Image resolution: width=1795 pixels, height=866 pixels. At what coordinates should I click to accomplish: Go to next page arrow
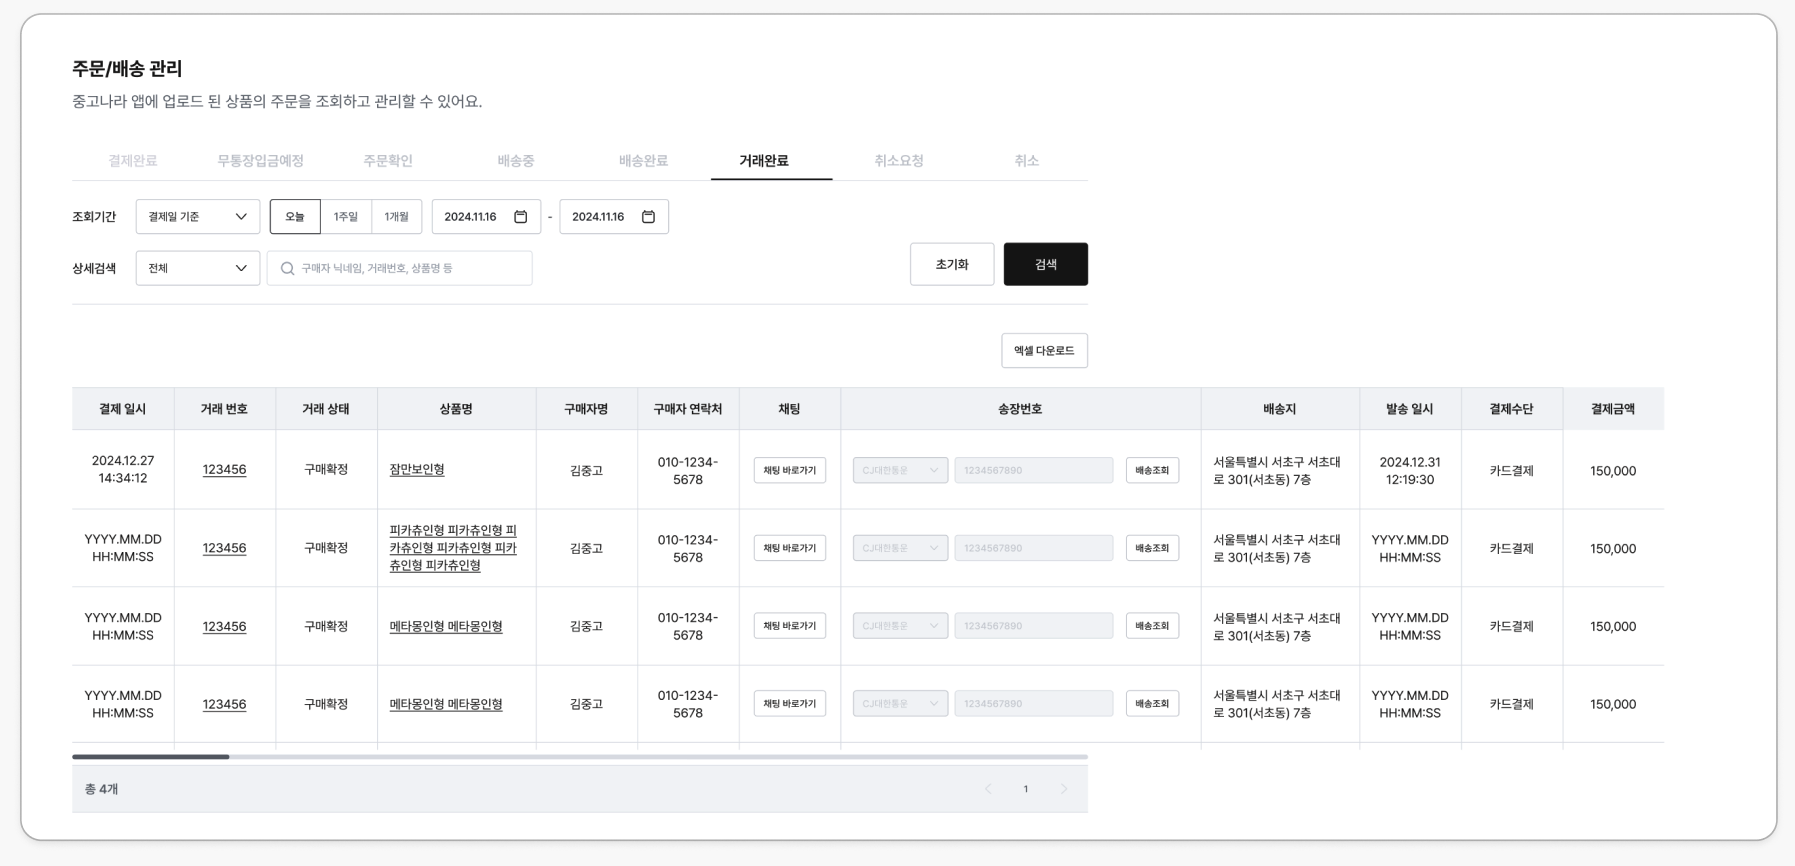point(1064,789)
